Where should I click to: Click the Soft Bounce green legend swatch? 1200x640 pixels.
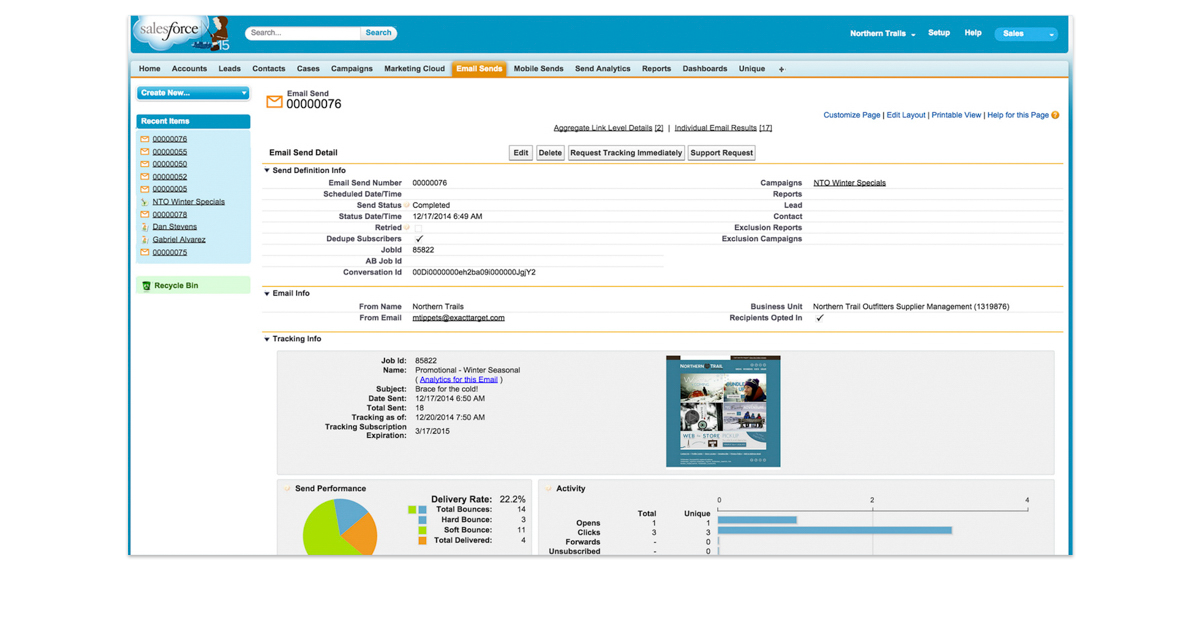tap(423, 530)
